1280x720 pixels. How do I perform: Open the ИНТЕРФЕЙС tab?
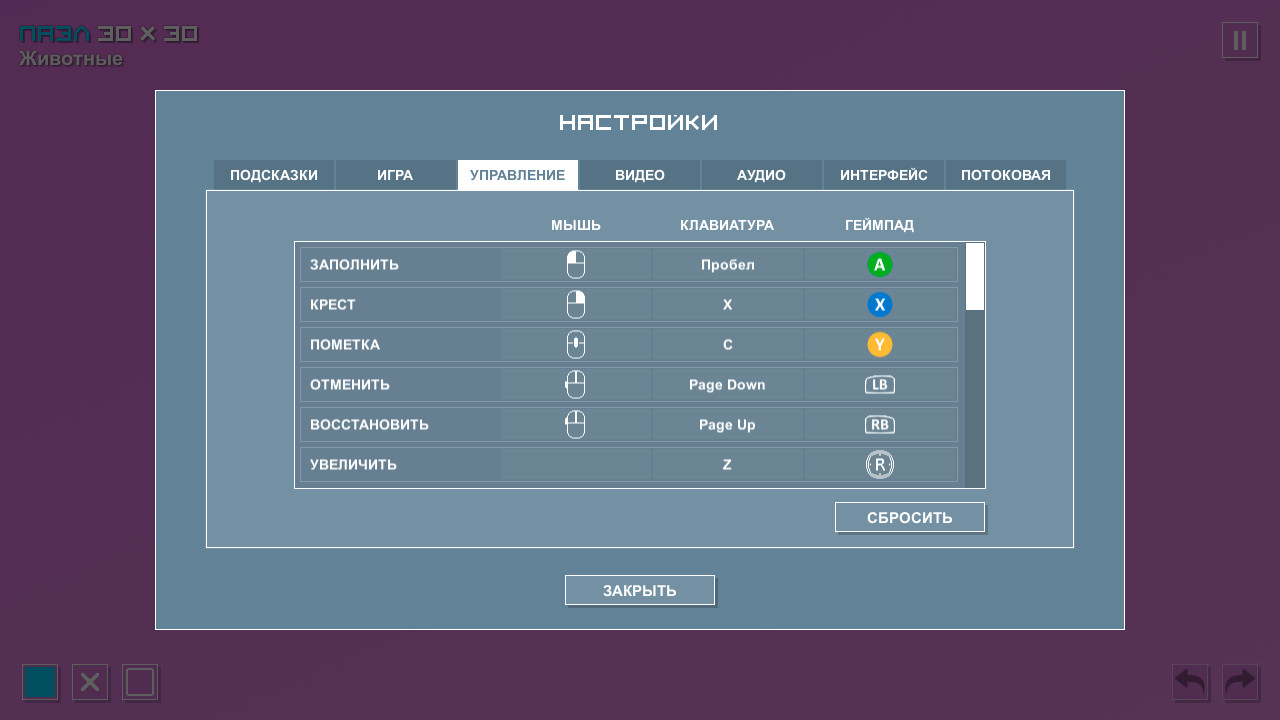[884, 175]
